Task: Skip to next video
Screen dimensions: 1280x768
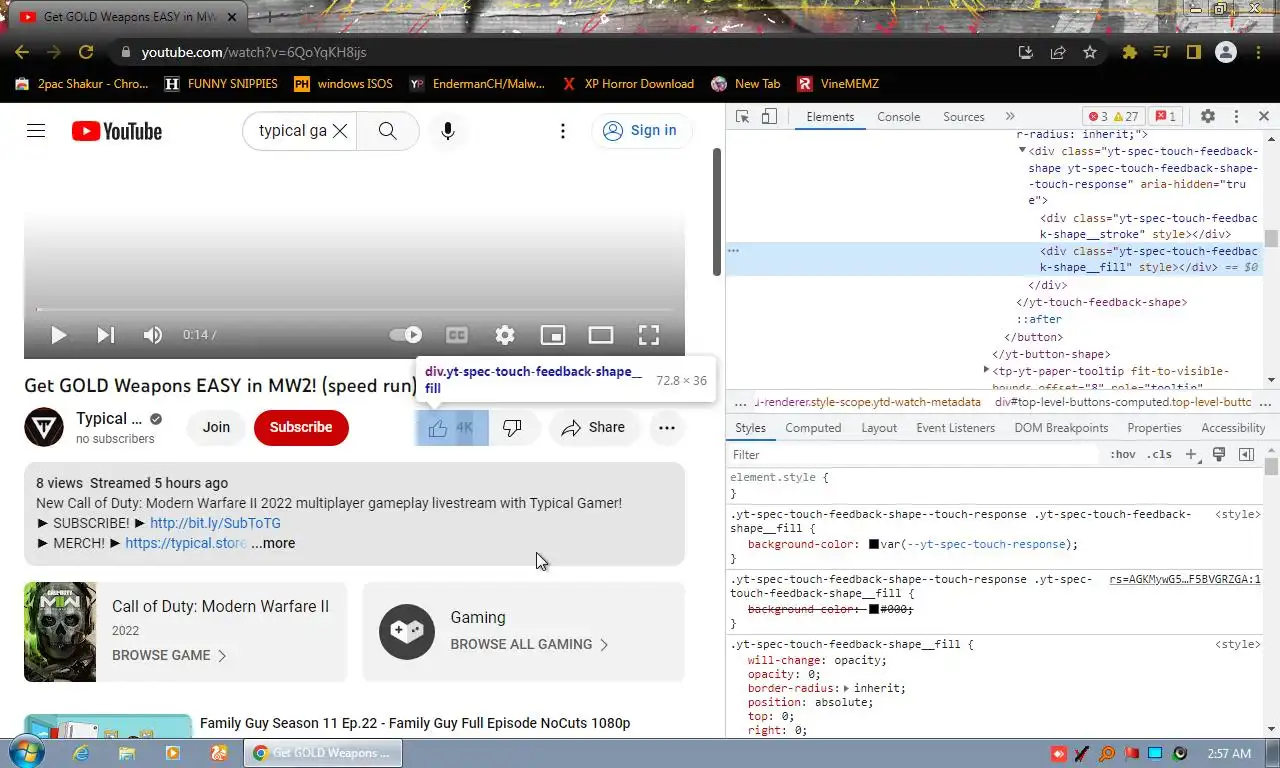Action: 105,335
